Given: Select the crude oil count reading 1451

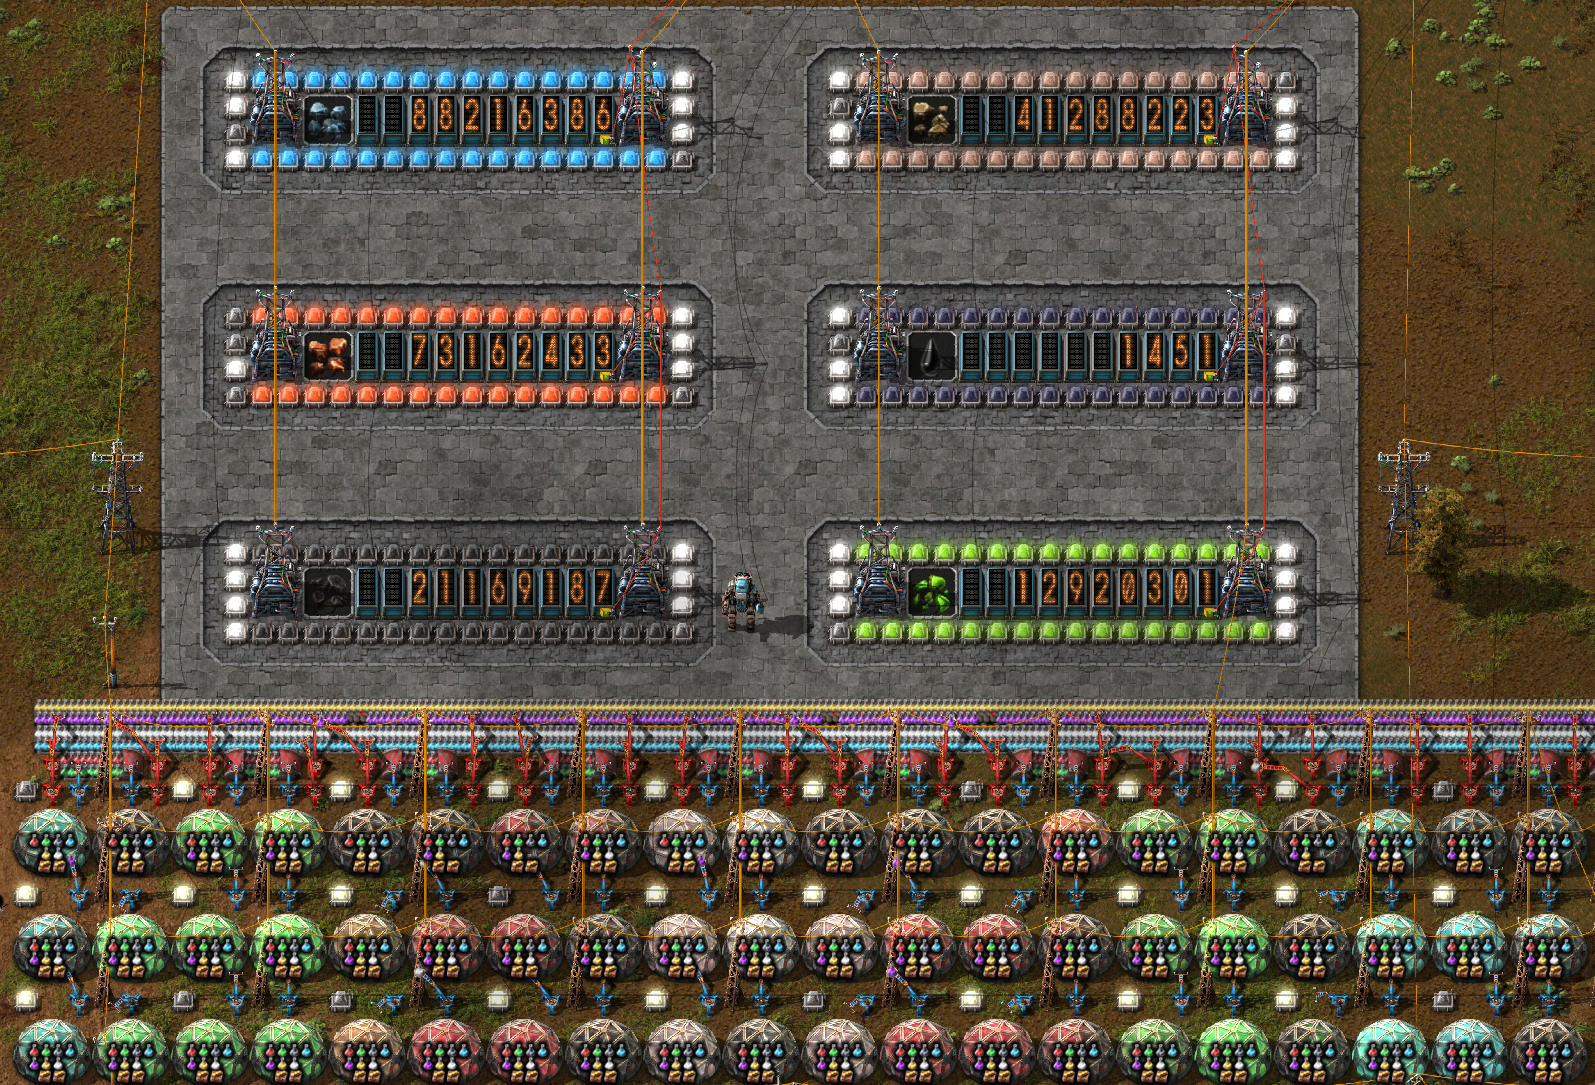Looking at the screenshot, I should coord(1167,354).
